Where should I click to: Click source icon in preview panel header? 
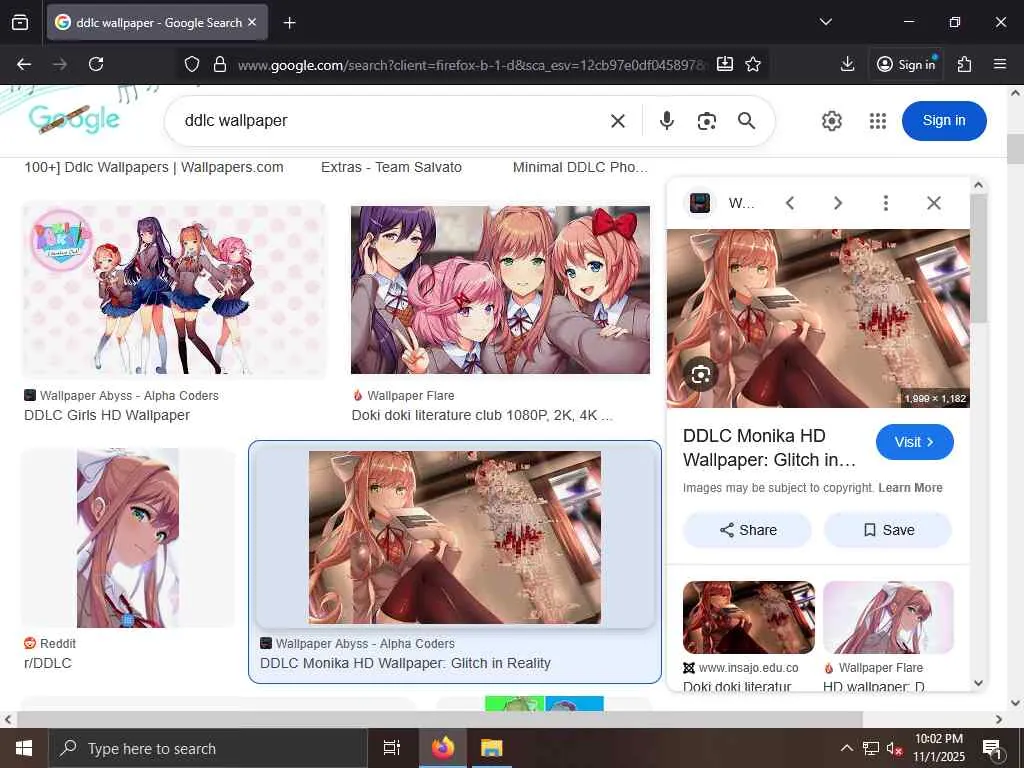(699, 203)
